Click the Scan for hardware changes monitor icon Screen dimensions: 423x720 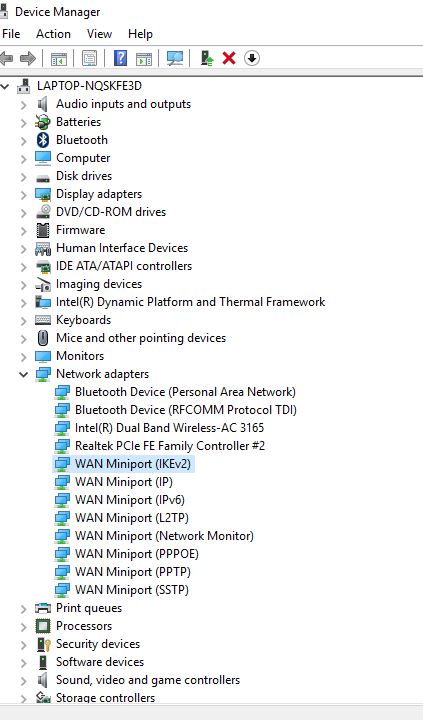click(x=175, y=58)
